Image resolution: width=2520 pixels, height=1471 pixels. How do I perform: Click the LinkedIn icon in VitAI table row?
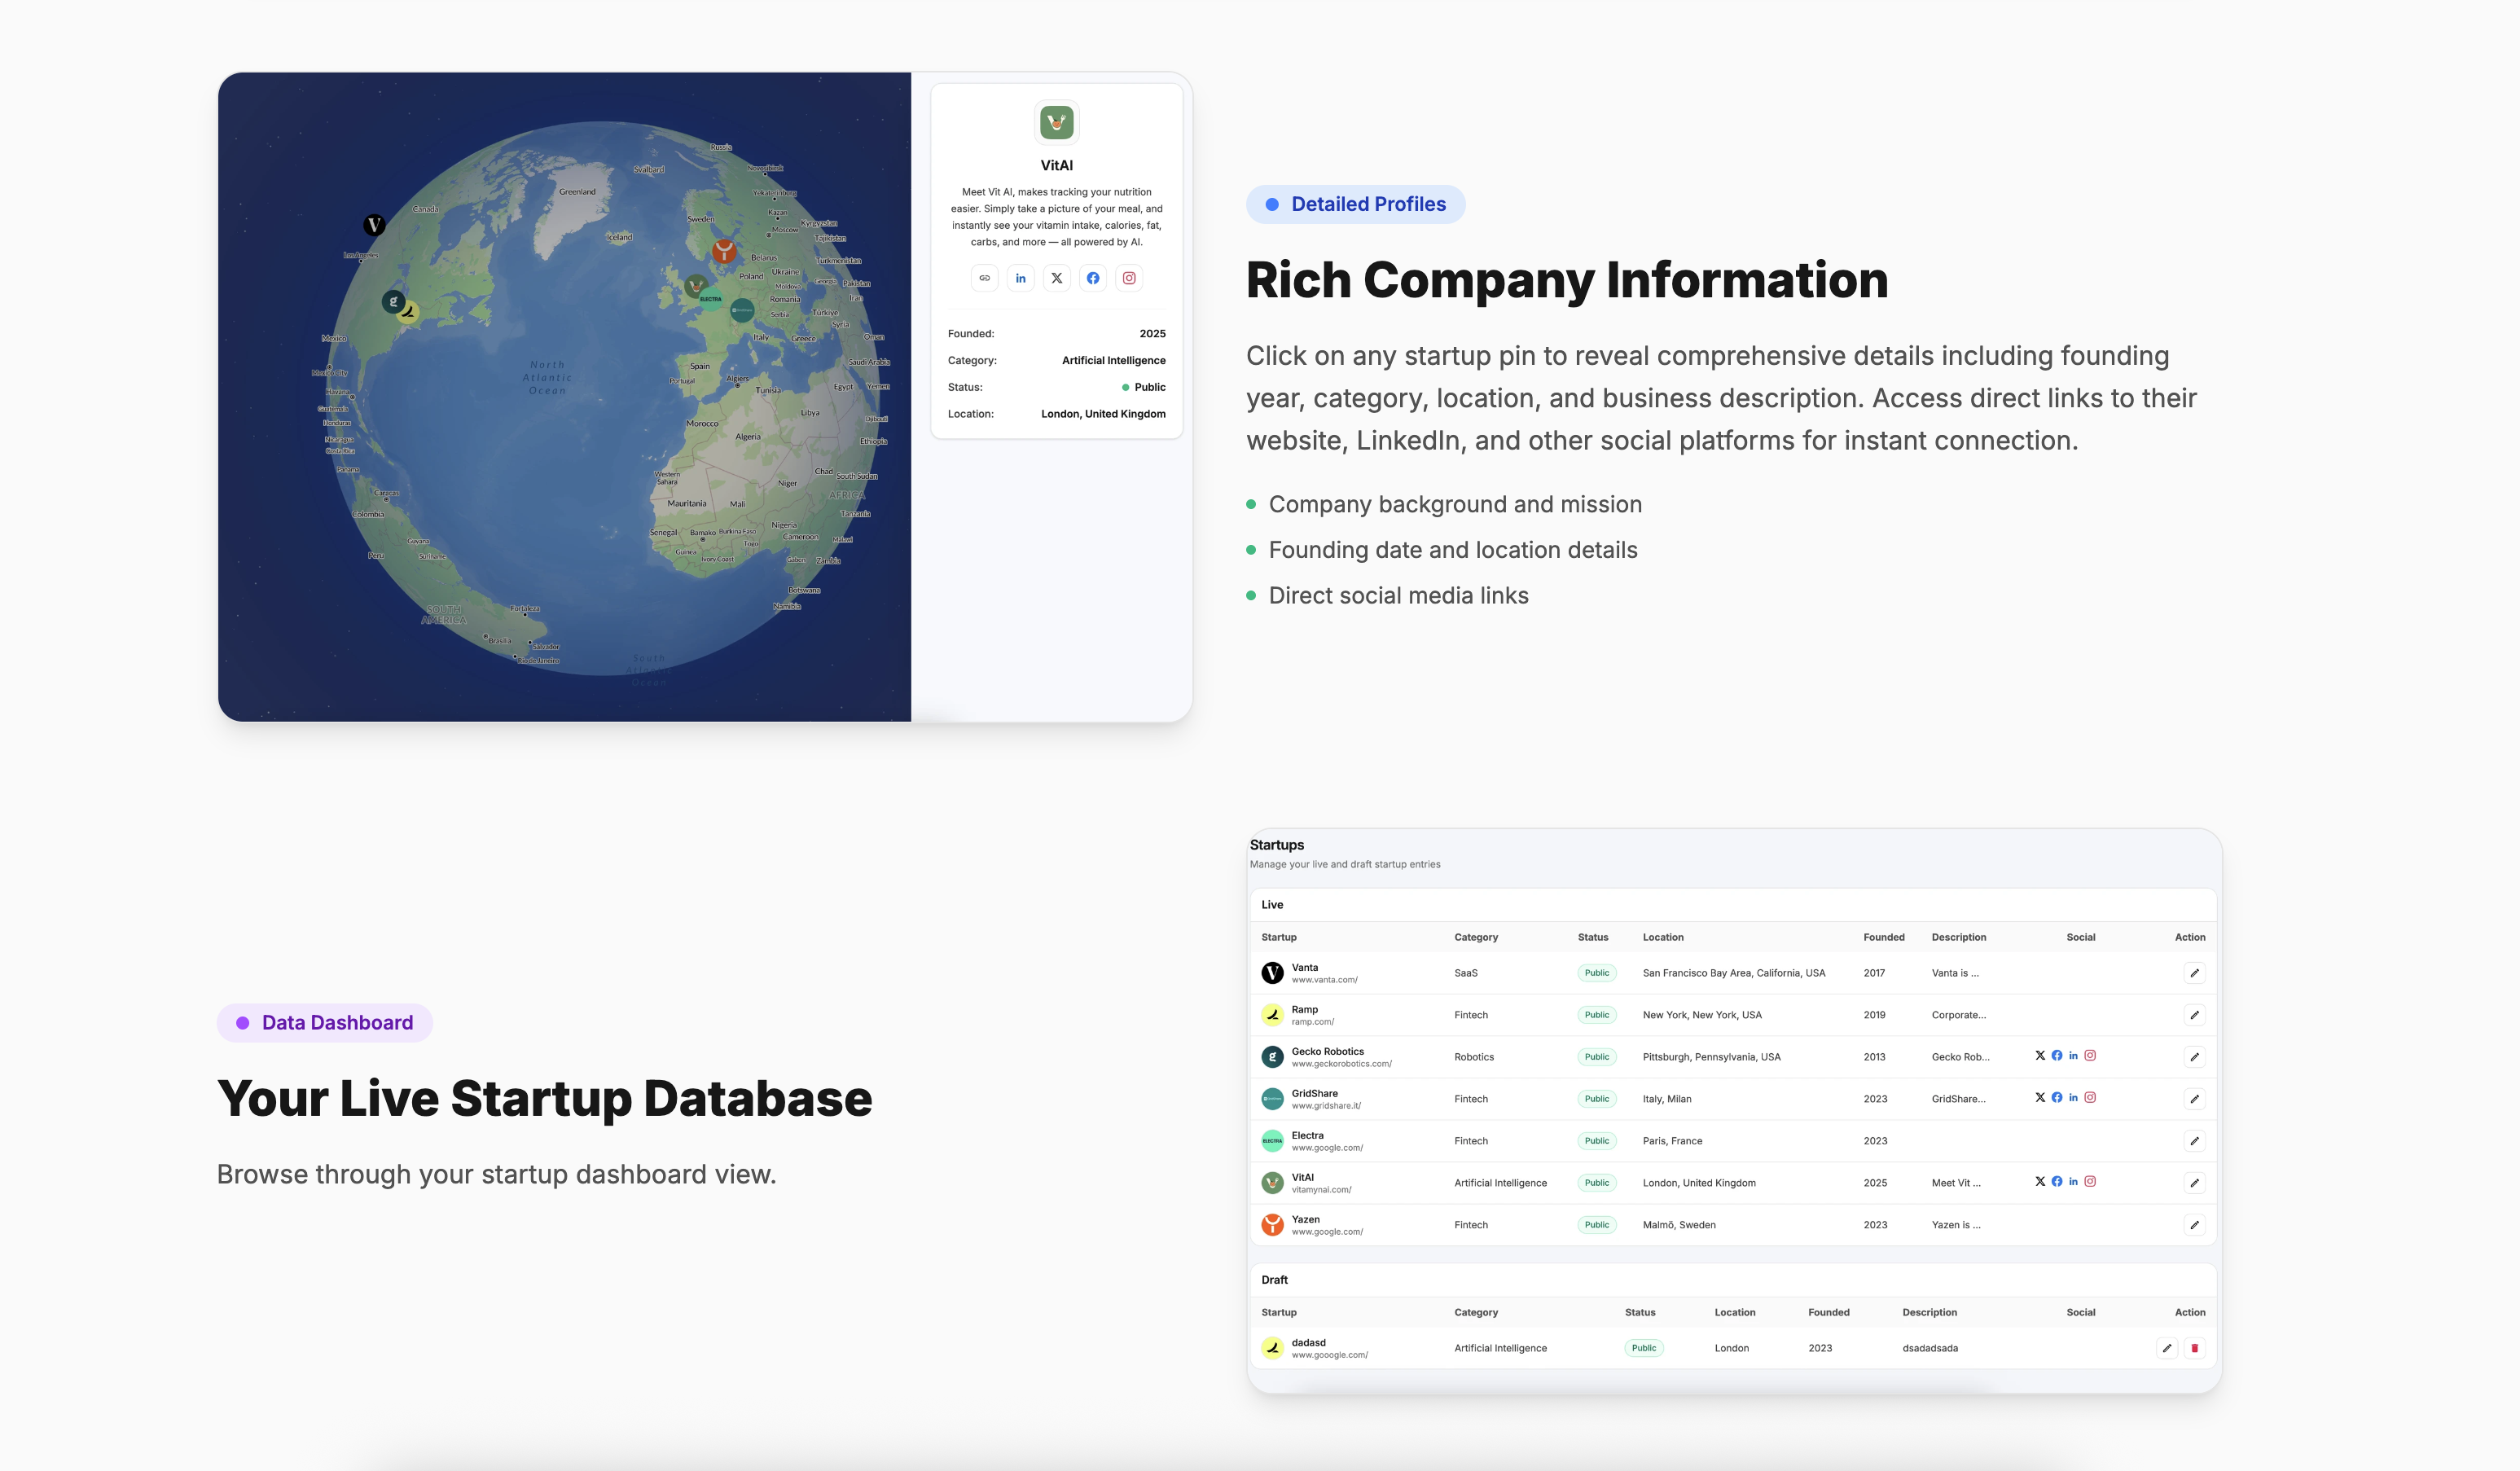pos(2073,1181)
